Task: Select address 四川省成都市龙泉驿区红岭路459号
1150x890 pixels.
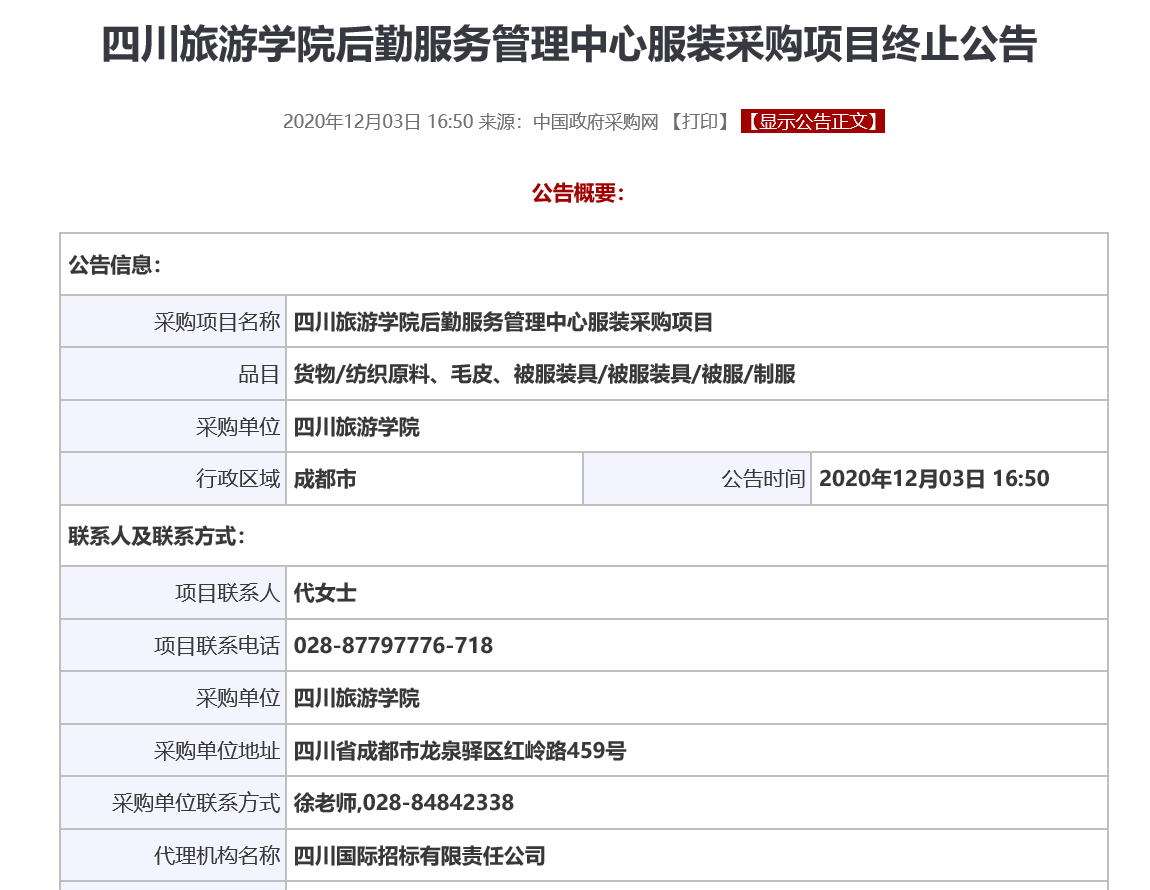Action: (460, 751)
